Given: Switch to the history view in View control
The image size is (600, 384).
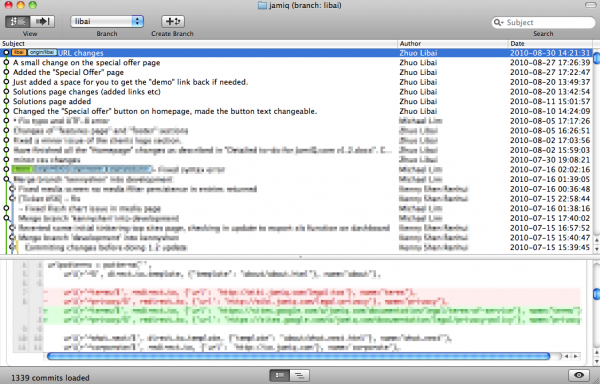Looking at the screenshot, I should 17,21.
